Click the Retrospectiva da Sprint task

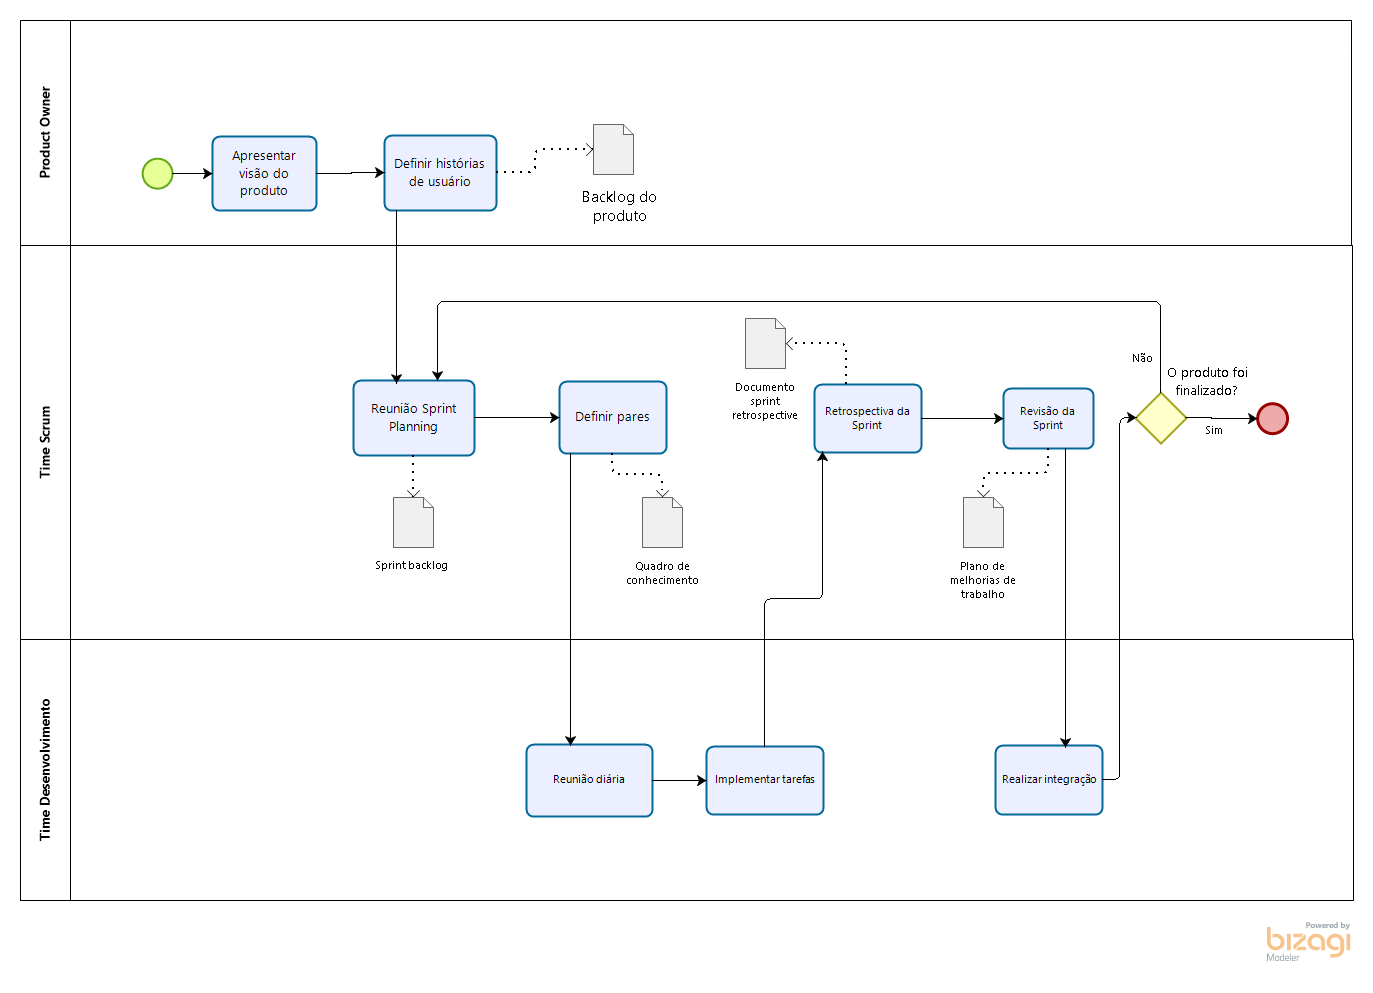(868, 418)
